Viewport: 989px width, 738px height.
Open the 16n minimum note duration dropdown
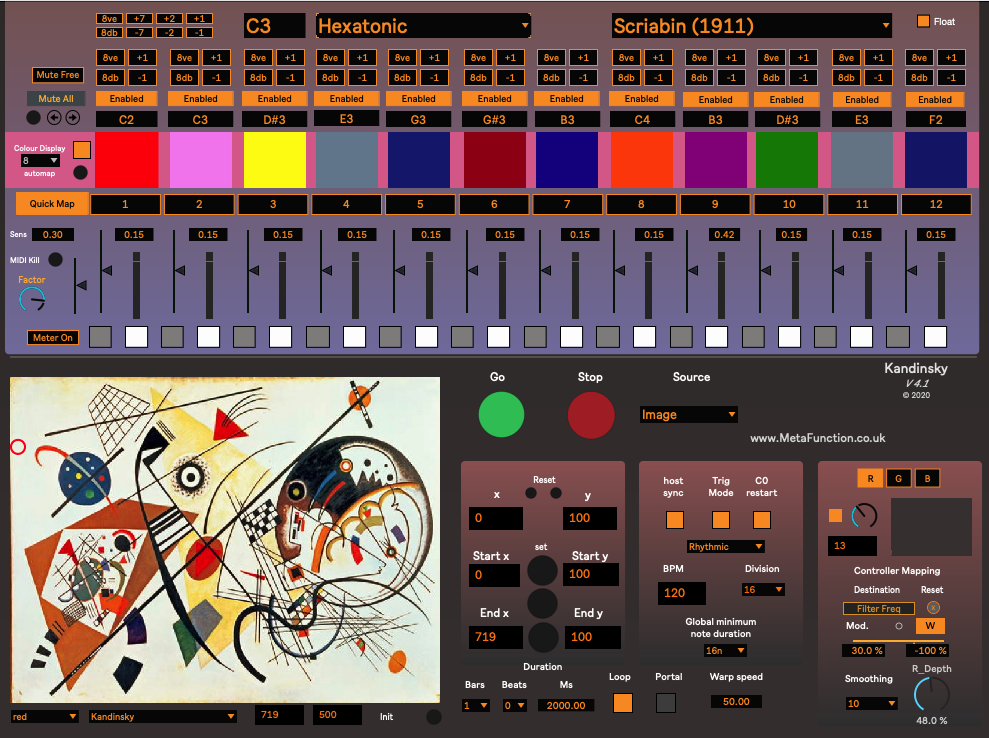point(725,650)
